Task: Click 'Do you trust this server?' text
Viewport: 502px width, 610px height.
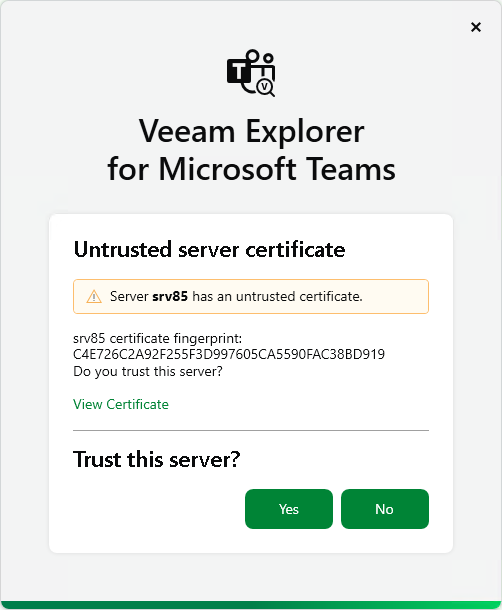Action: coord(148,372)
